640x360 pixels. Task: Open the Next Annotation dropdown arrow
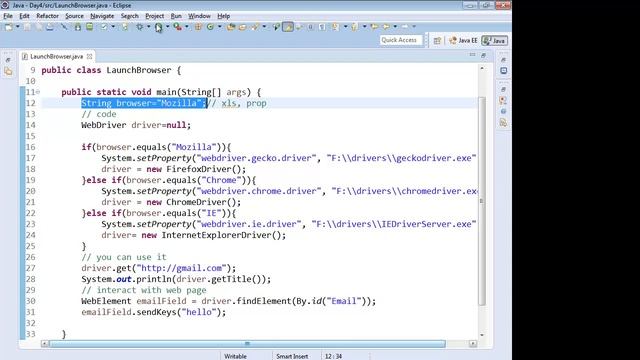tap(346, 27)
